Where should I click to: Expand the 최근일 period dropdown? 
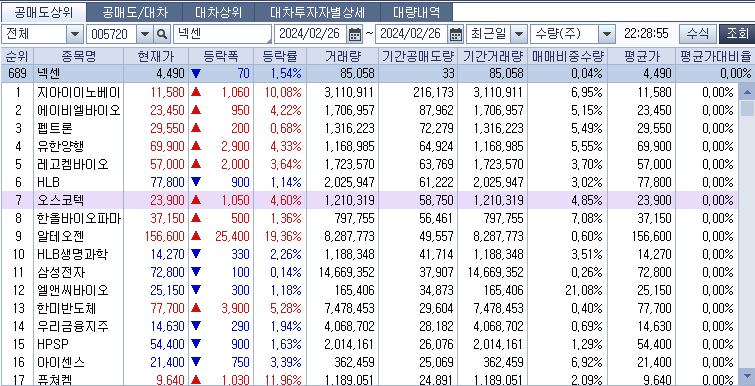(518, 34)
